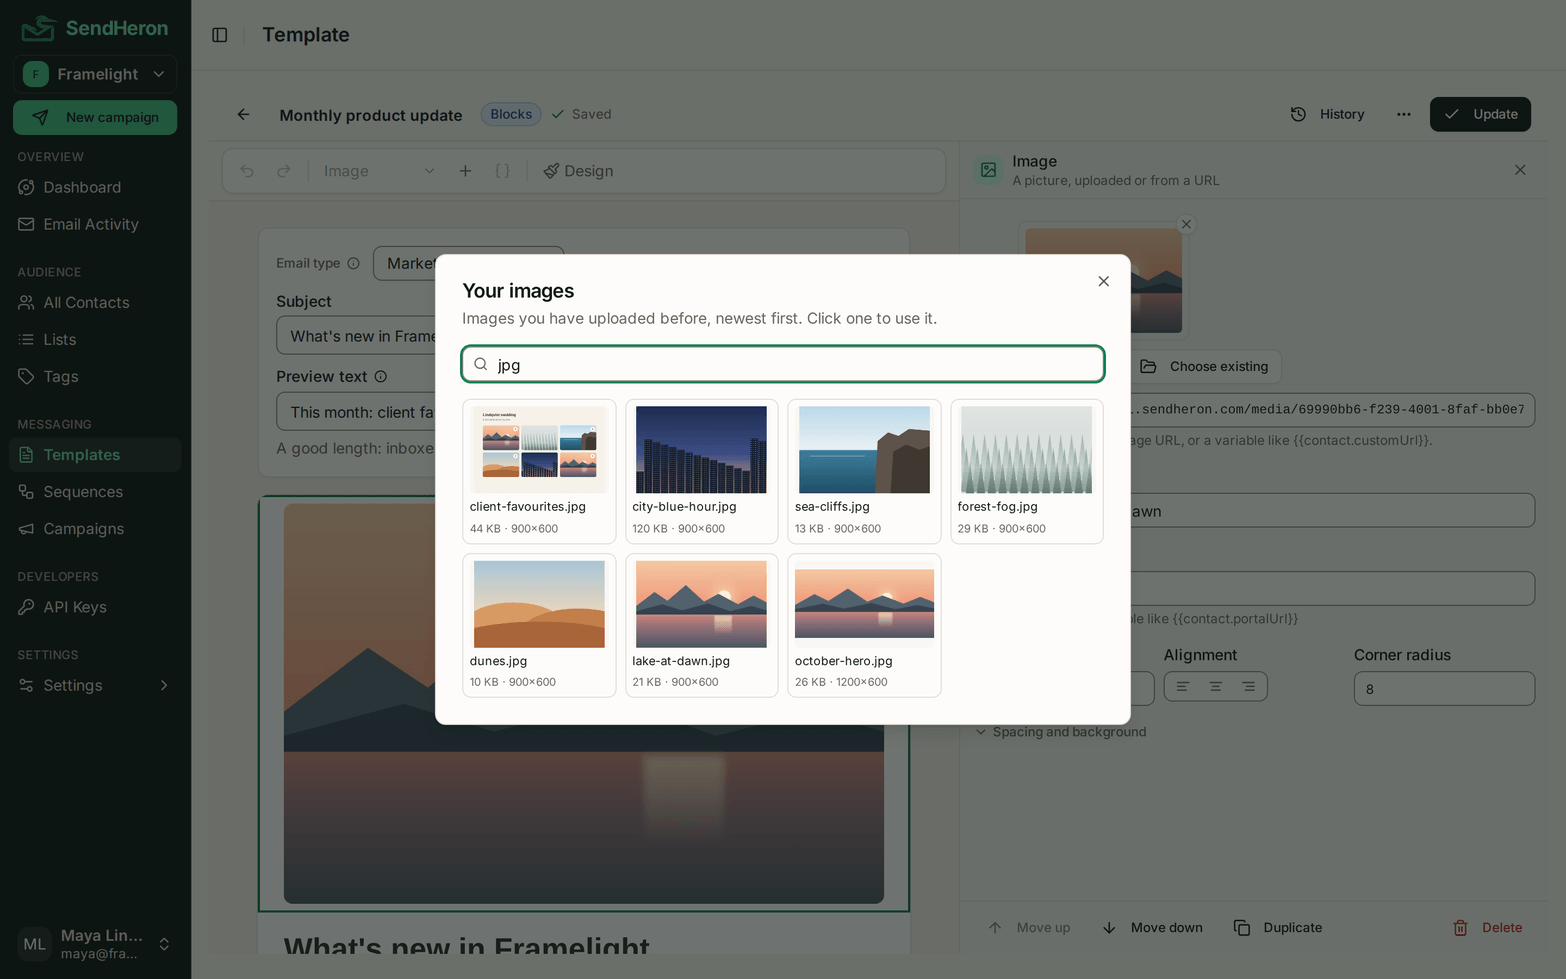
Task: Delete the image block
Action: click(x=1488, y=927)
